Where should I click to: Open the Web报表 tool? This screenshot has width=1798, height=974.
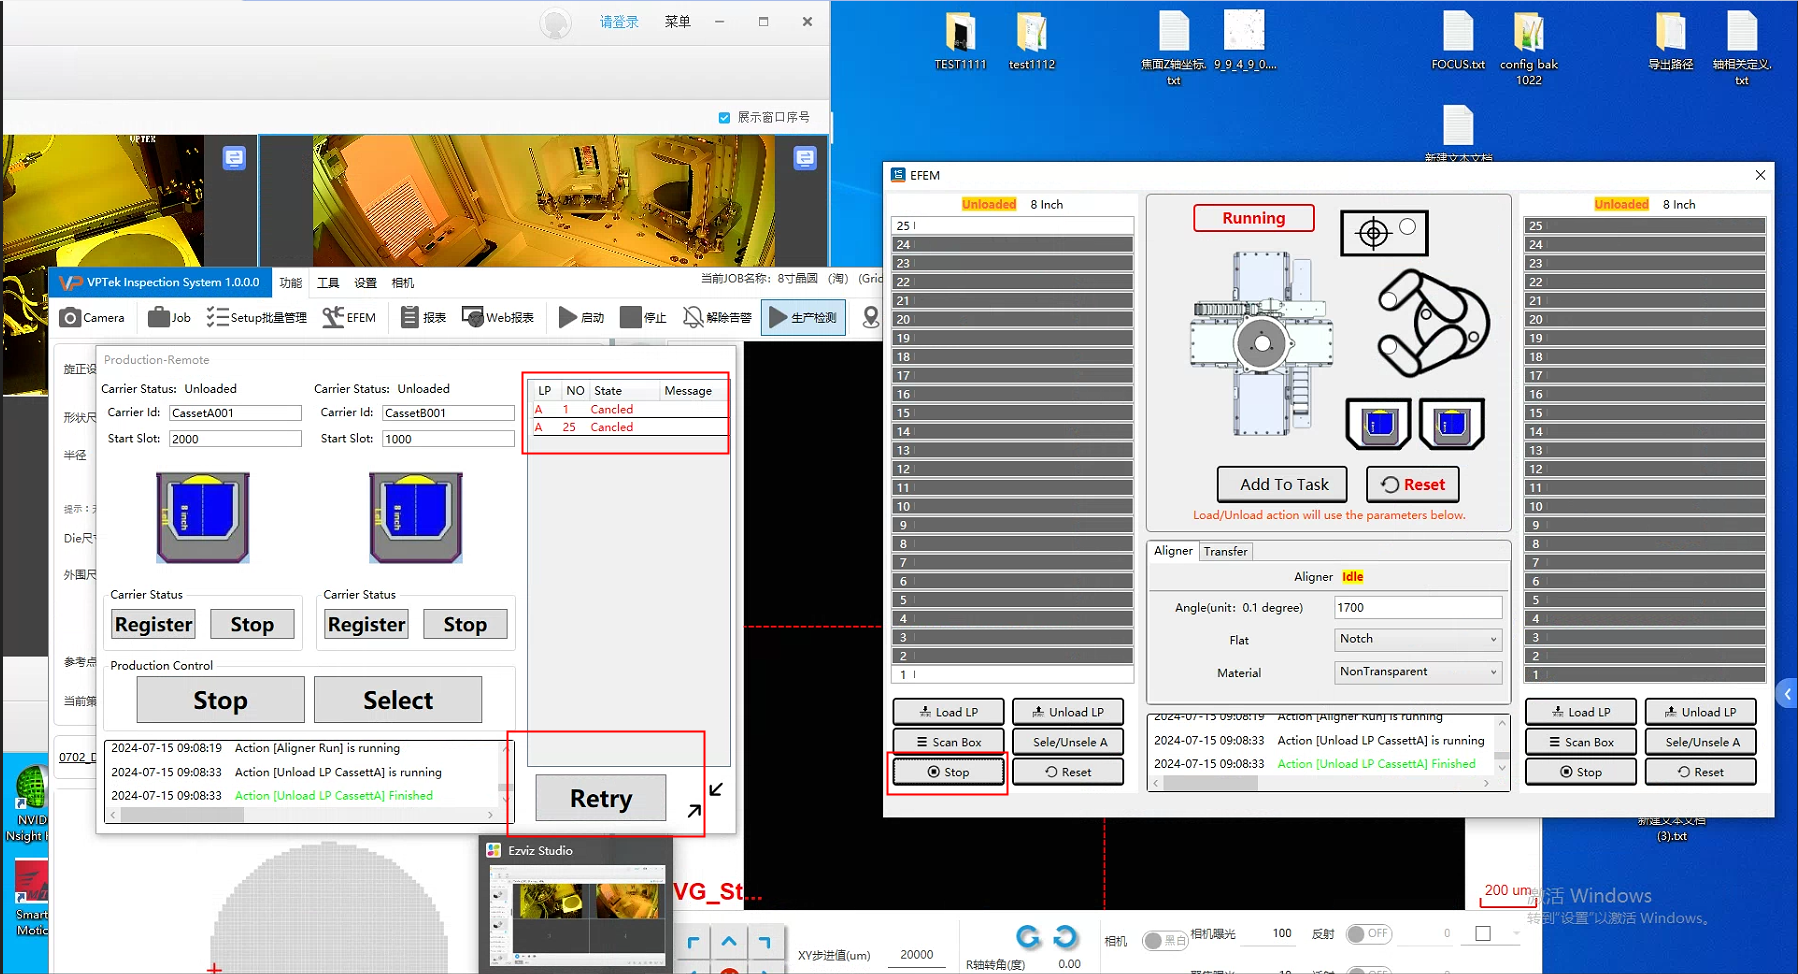tap(498, 318)
